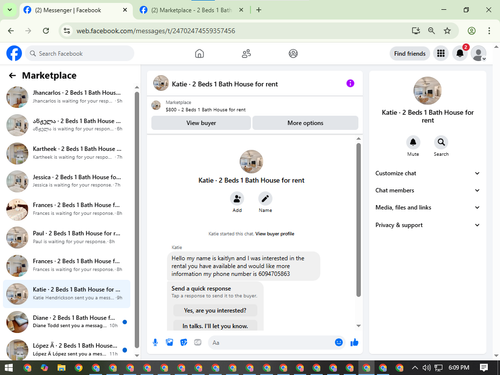Choose a GIF icon in the composer

click(x=198, y=342)
